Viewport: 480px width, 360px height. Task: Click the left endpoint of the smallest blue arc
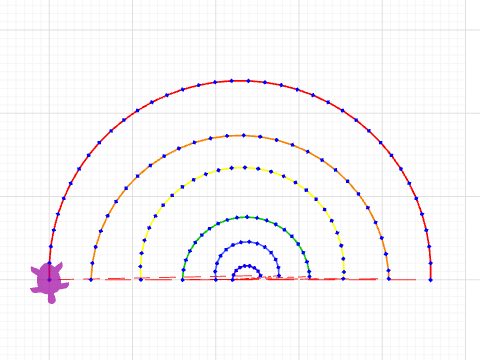pos(232,280)
